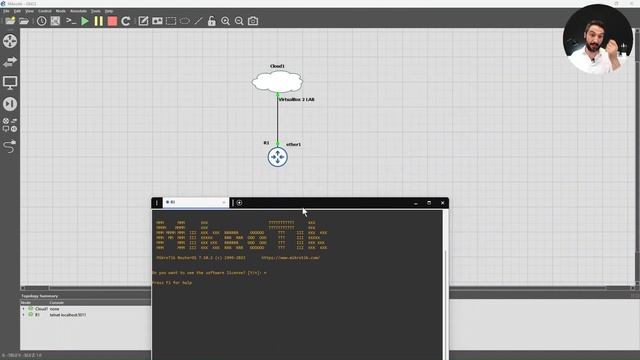Select the Insert picture tool

[157, 21]
